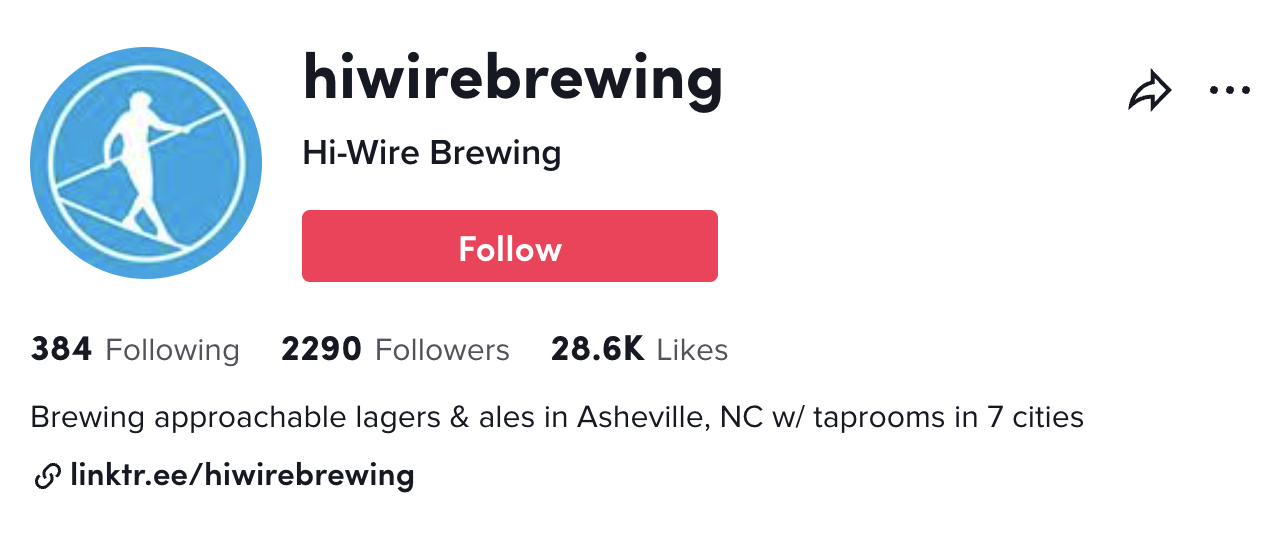1270x544 pixels.
Task: Follow the hiwirebrewing account
Action: point(510,246)
